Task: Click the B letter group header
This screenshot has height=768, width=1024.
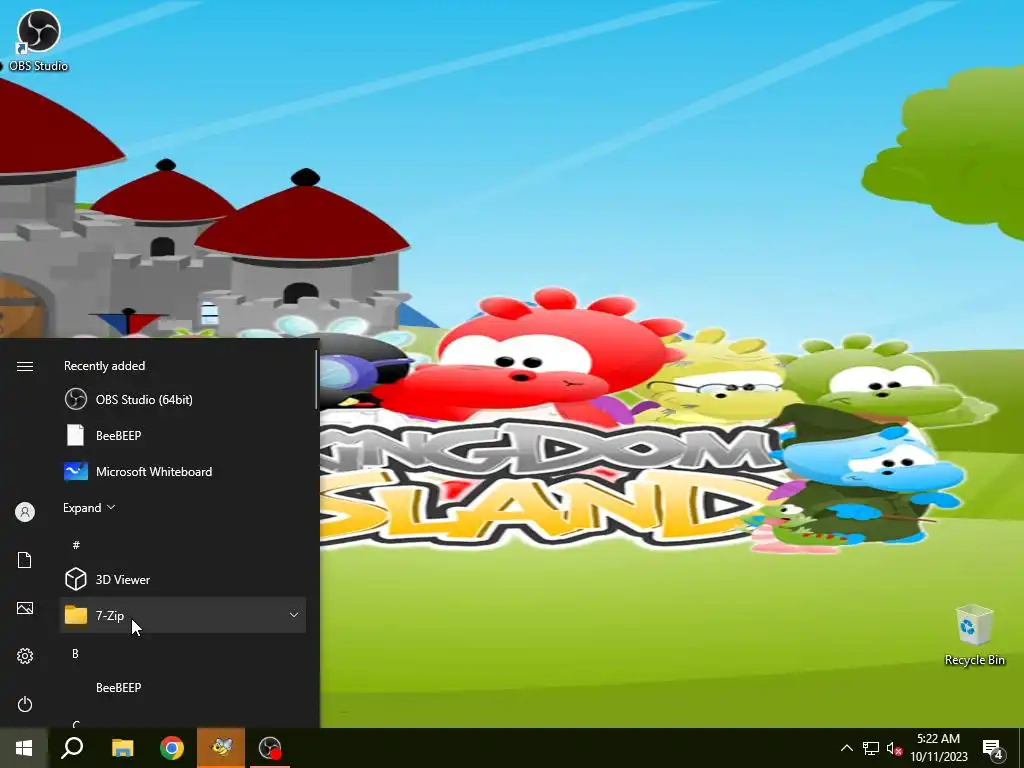Action: click(76, 653)
